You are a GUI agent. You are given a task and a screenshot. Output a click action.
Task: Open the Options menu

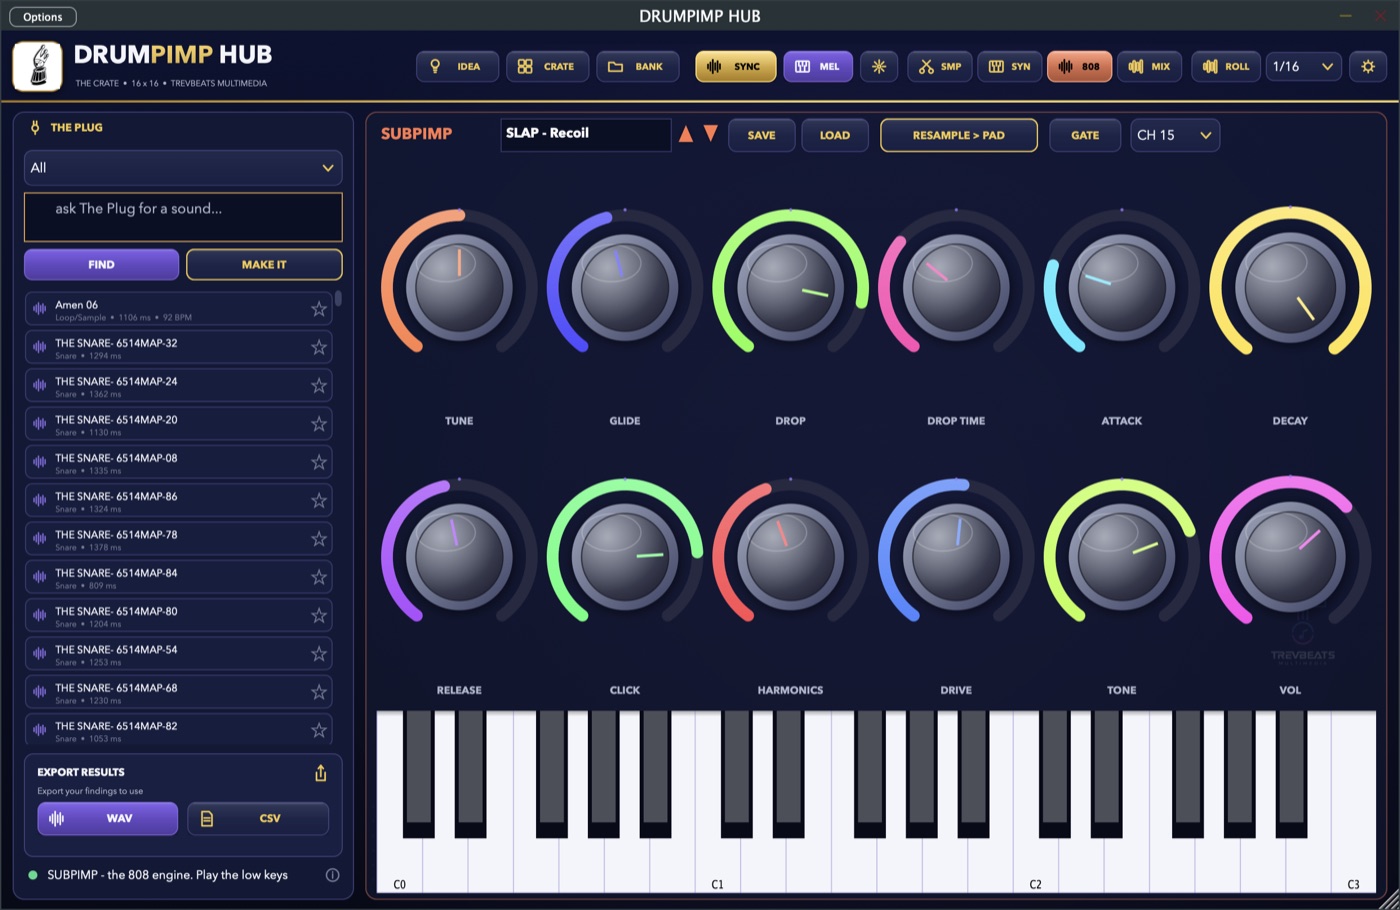43,17
